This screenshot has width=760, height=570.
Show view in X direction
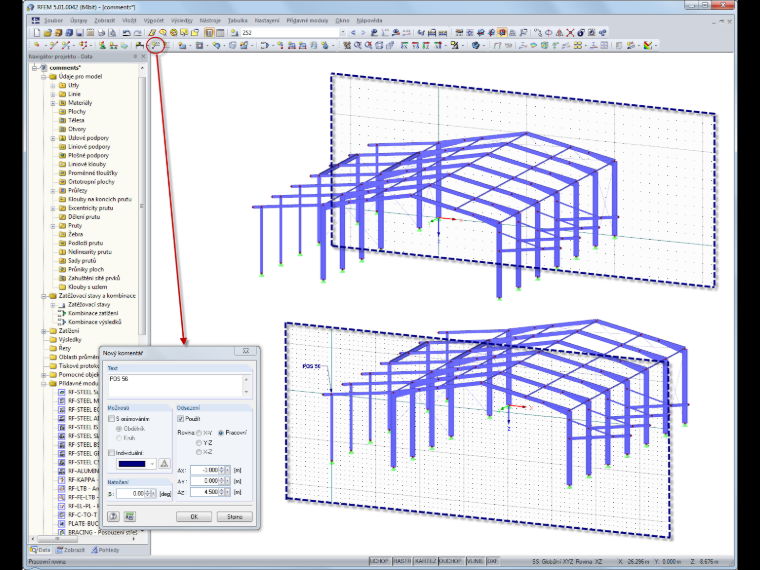(405, 45)
